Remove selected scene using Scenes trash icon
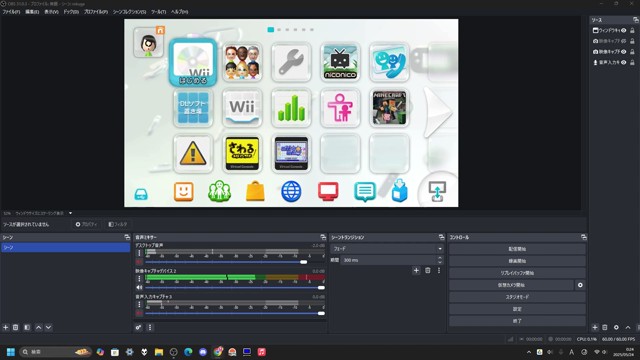Image resolution: width=640 pixels, height=360 pixels. click(16, 327)
